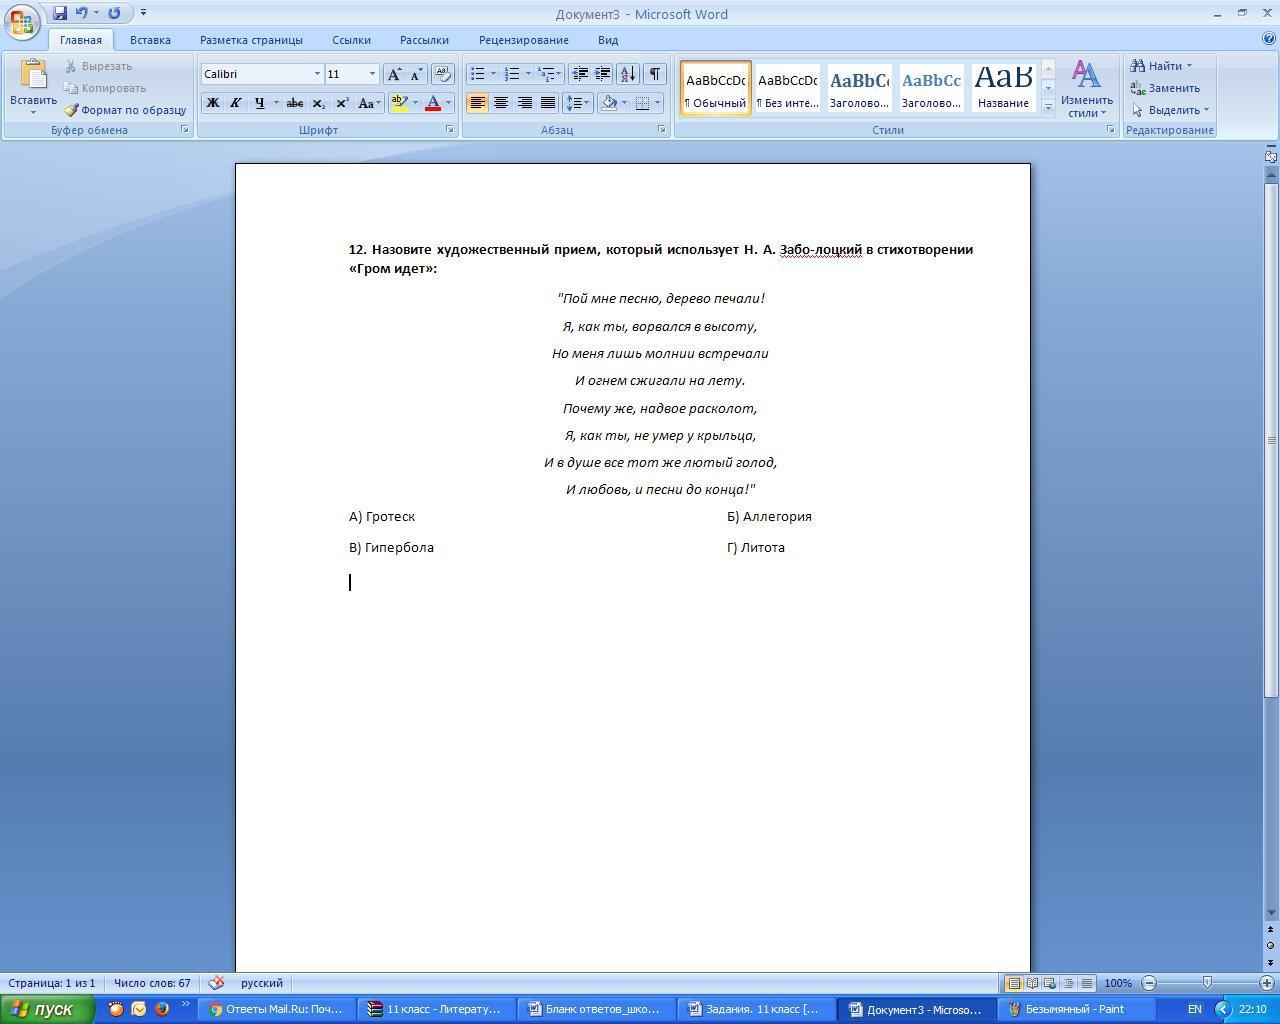Enable justified text alignment
This screenshot has height=1024, width=1280.
click(548, 103)
